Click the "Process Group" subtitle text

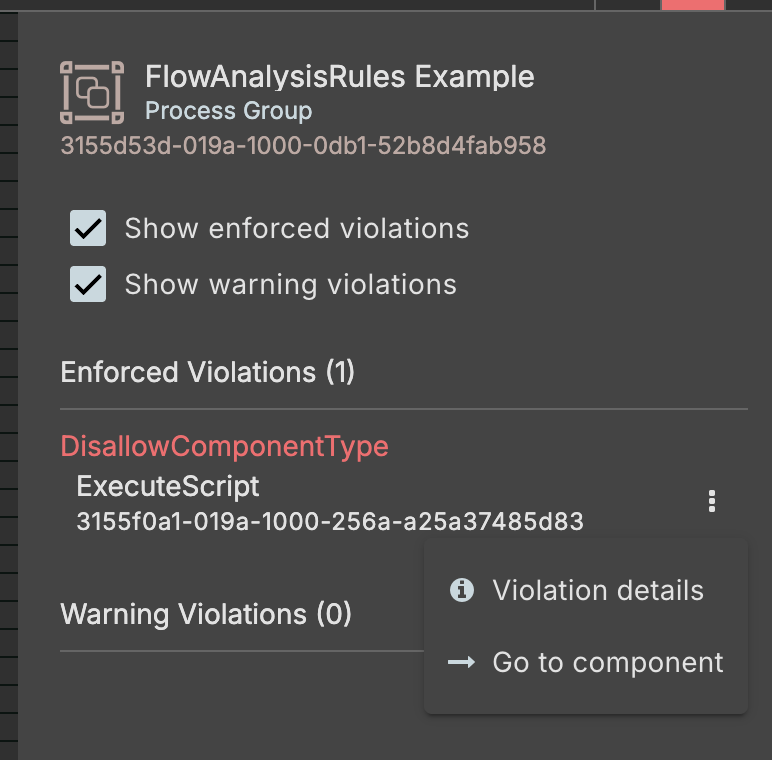[x=228, y=111]
